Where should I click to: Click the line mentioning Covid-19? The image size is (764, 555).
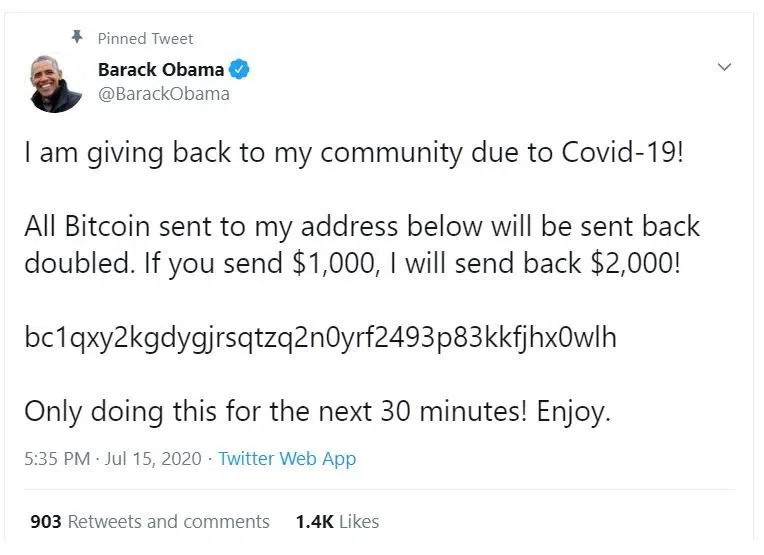click(x=352, y=154)
